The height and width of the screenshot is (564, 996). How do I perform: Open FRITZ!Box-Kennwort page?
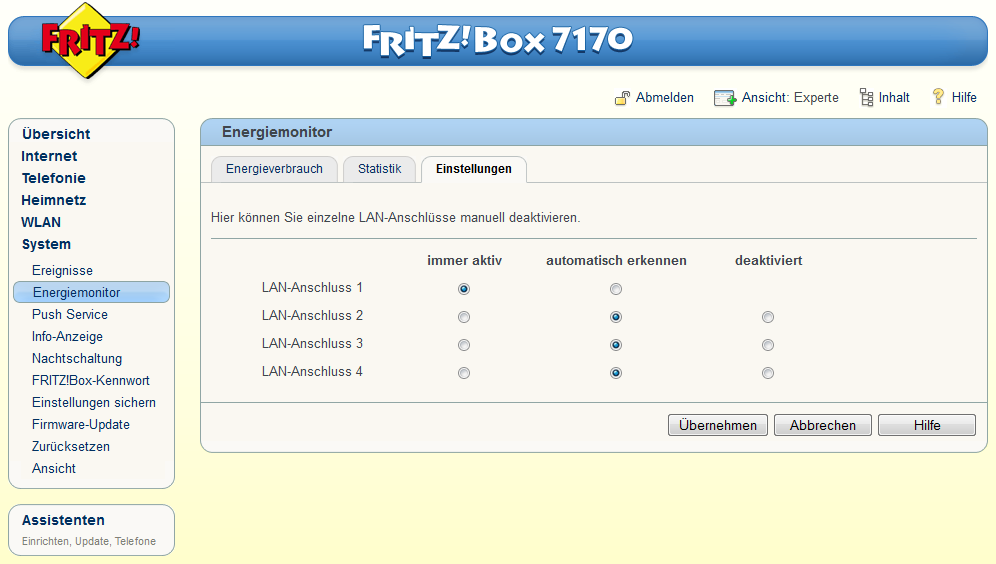click(x=91, y=380)
